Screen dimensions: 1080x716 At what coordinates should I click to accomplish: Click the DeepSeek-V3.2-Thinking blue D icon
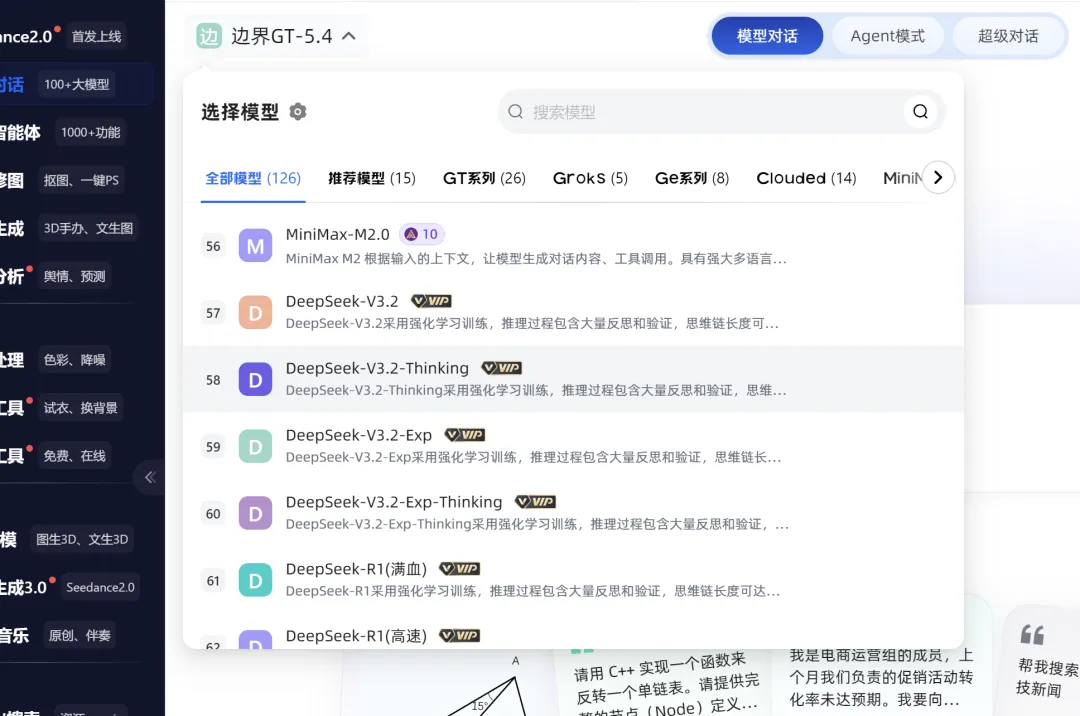[x=255, y=379]
